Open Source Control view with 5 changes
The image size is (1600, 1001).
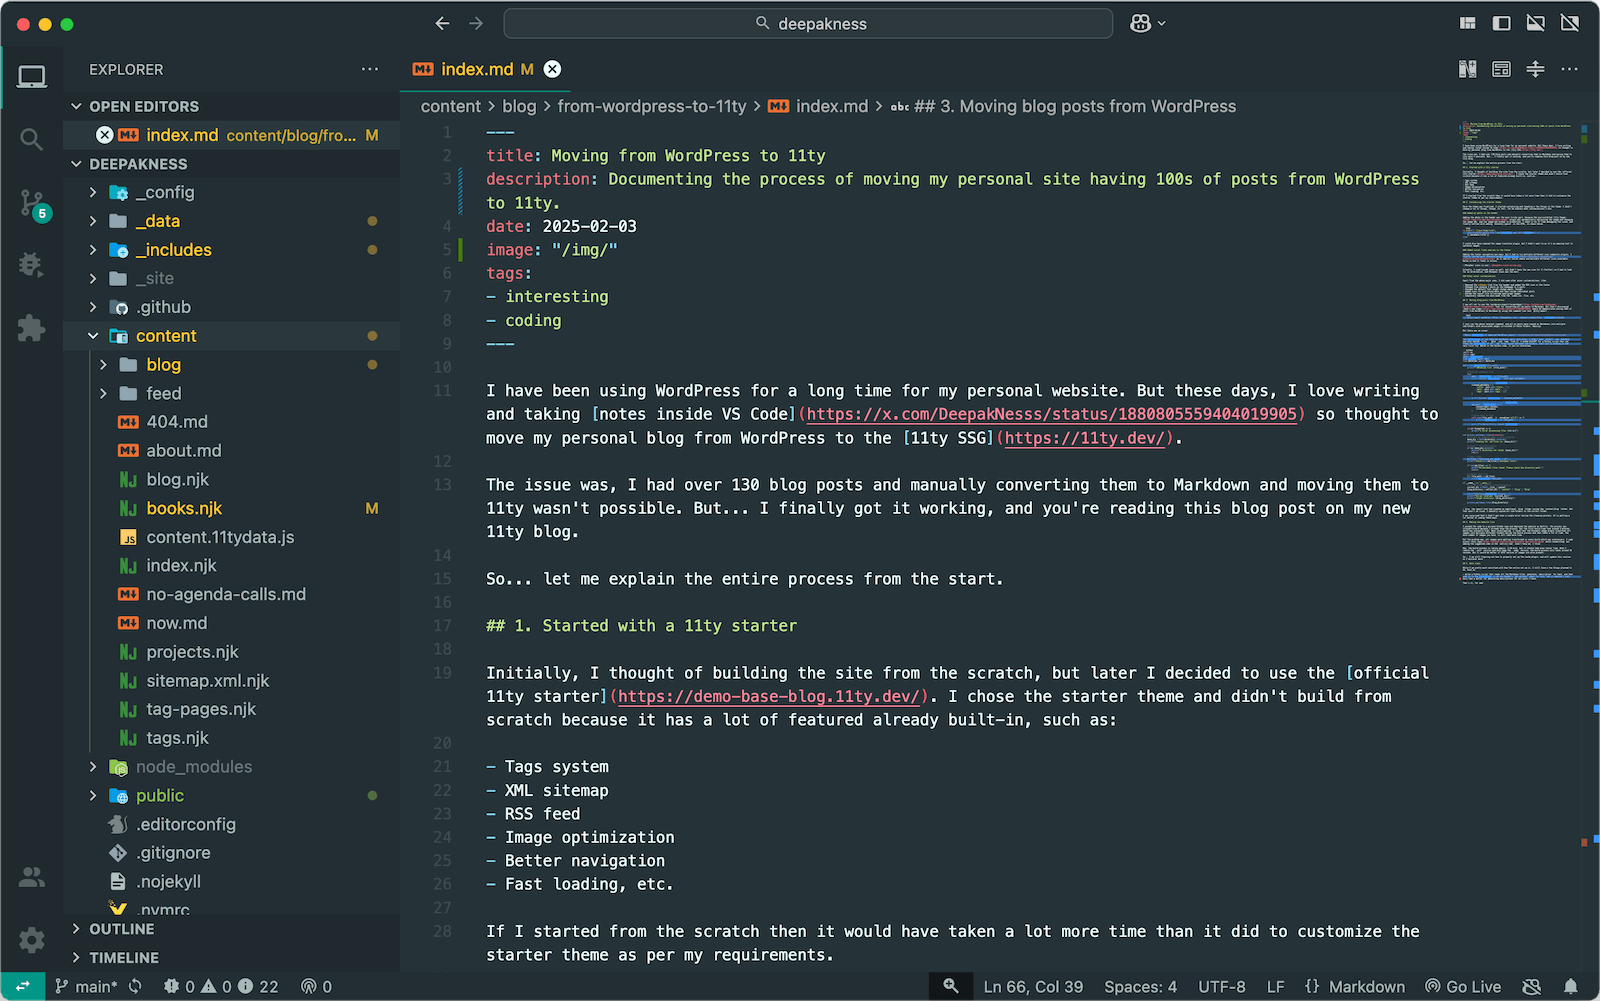(x=31, y=204)
